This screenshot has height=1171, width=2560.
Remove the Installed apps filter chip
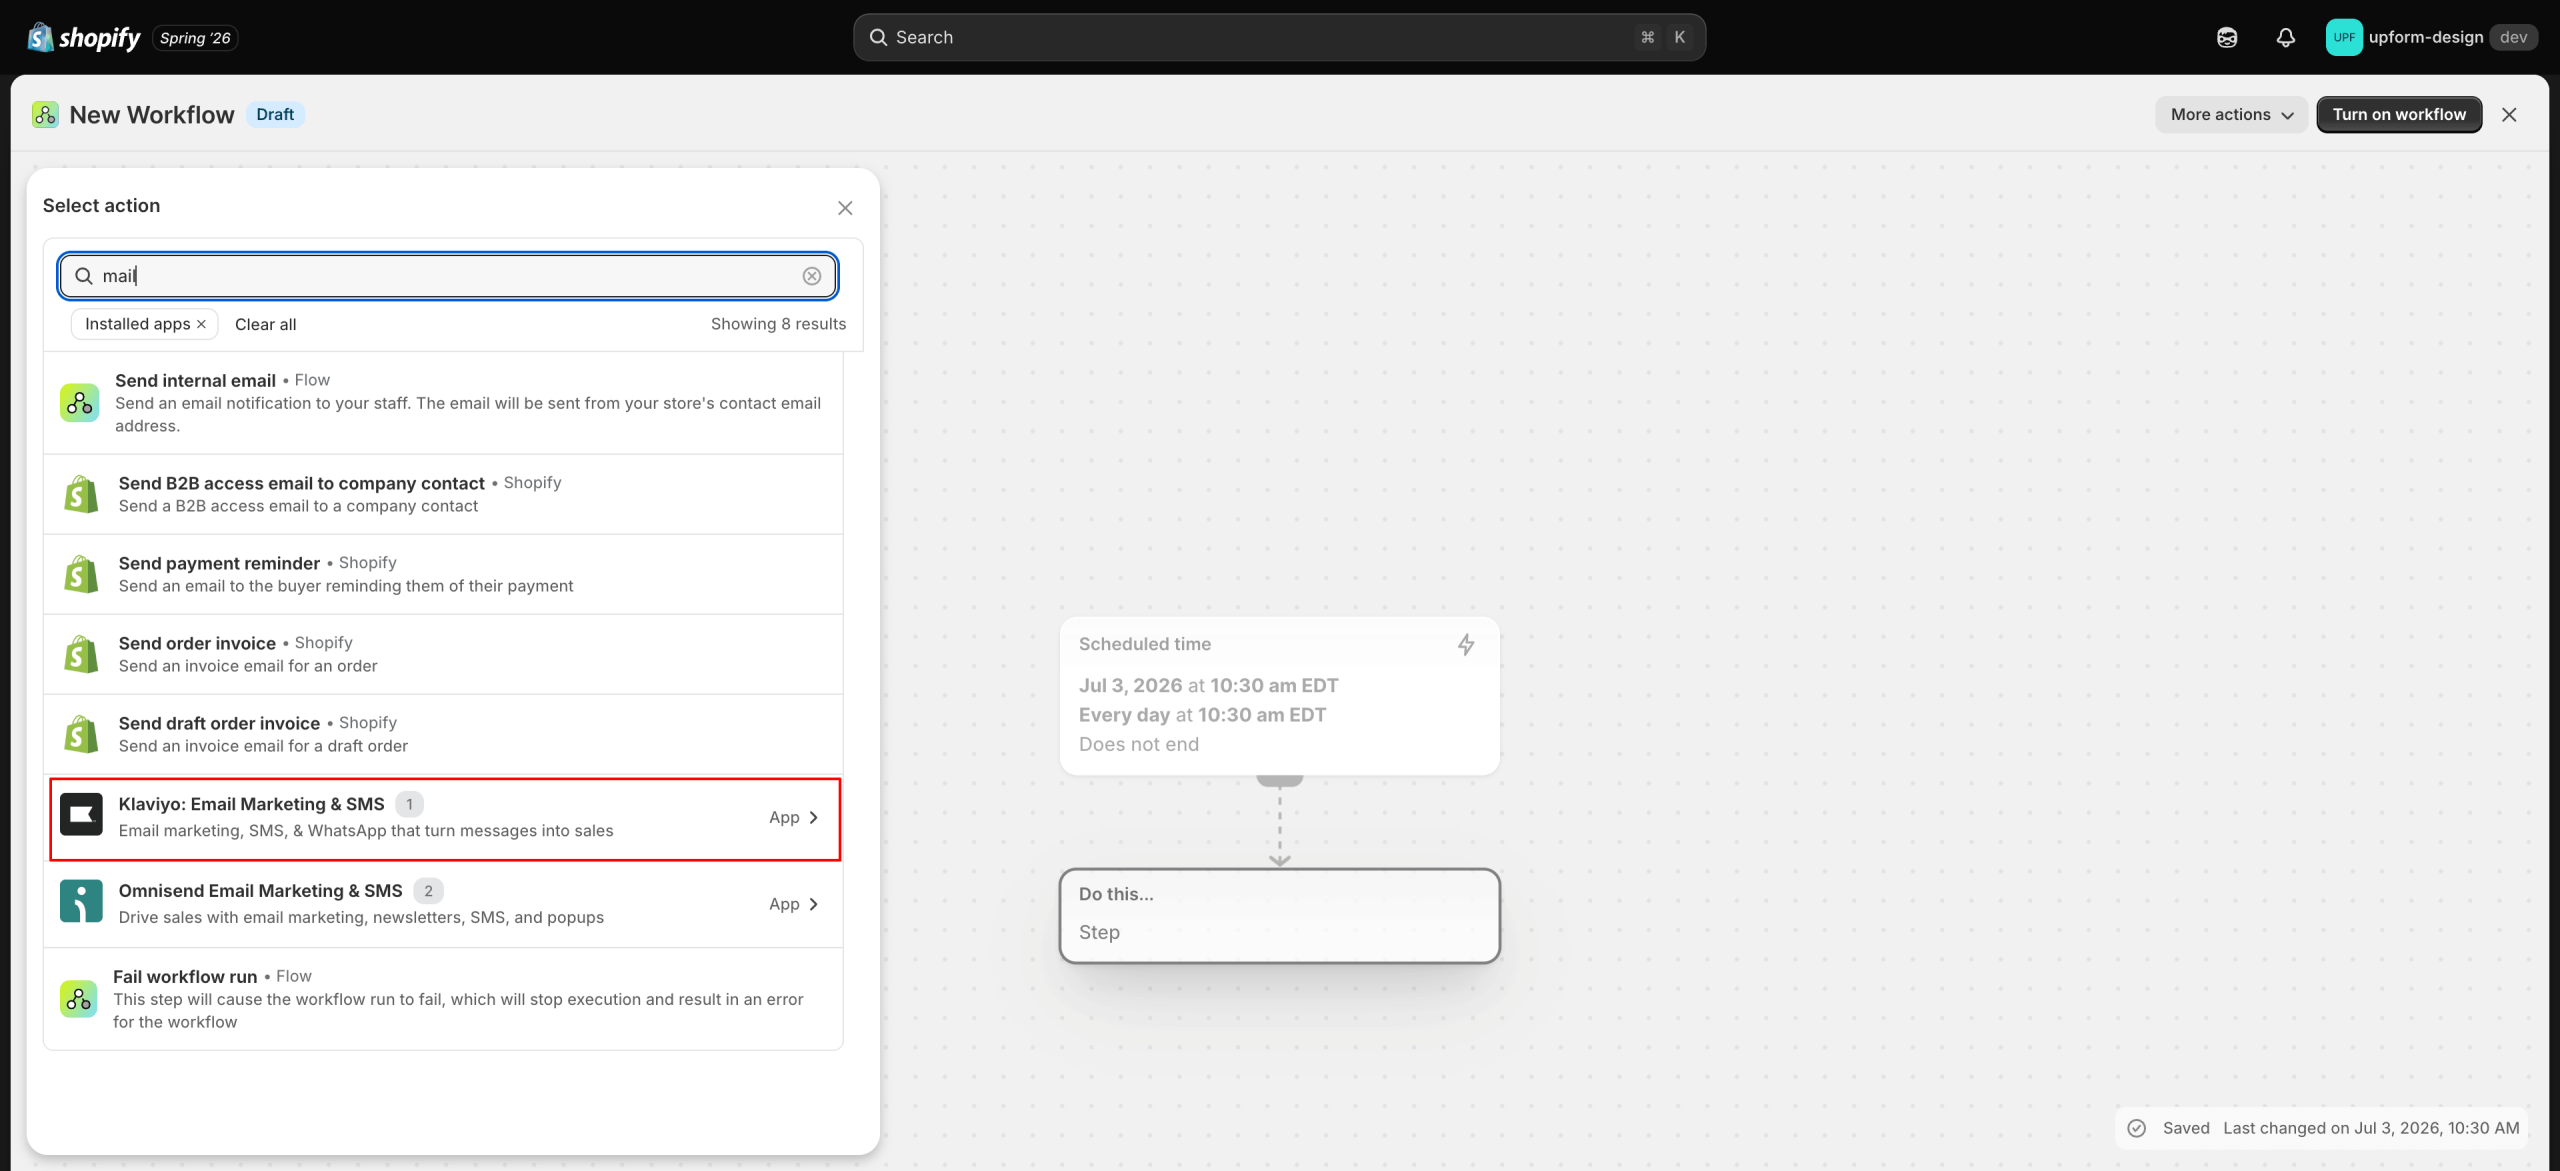point(201,324)
